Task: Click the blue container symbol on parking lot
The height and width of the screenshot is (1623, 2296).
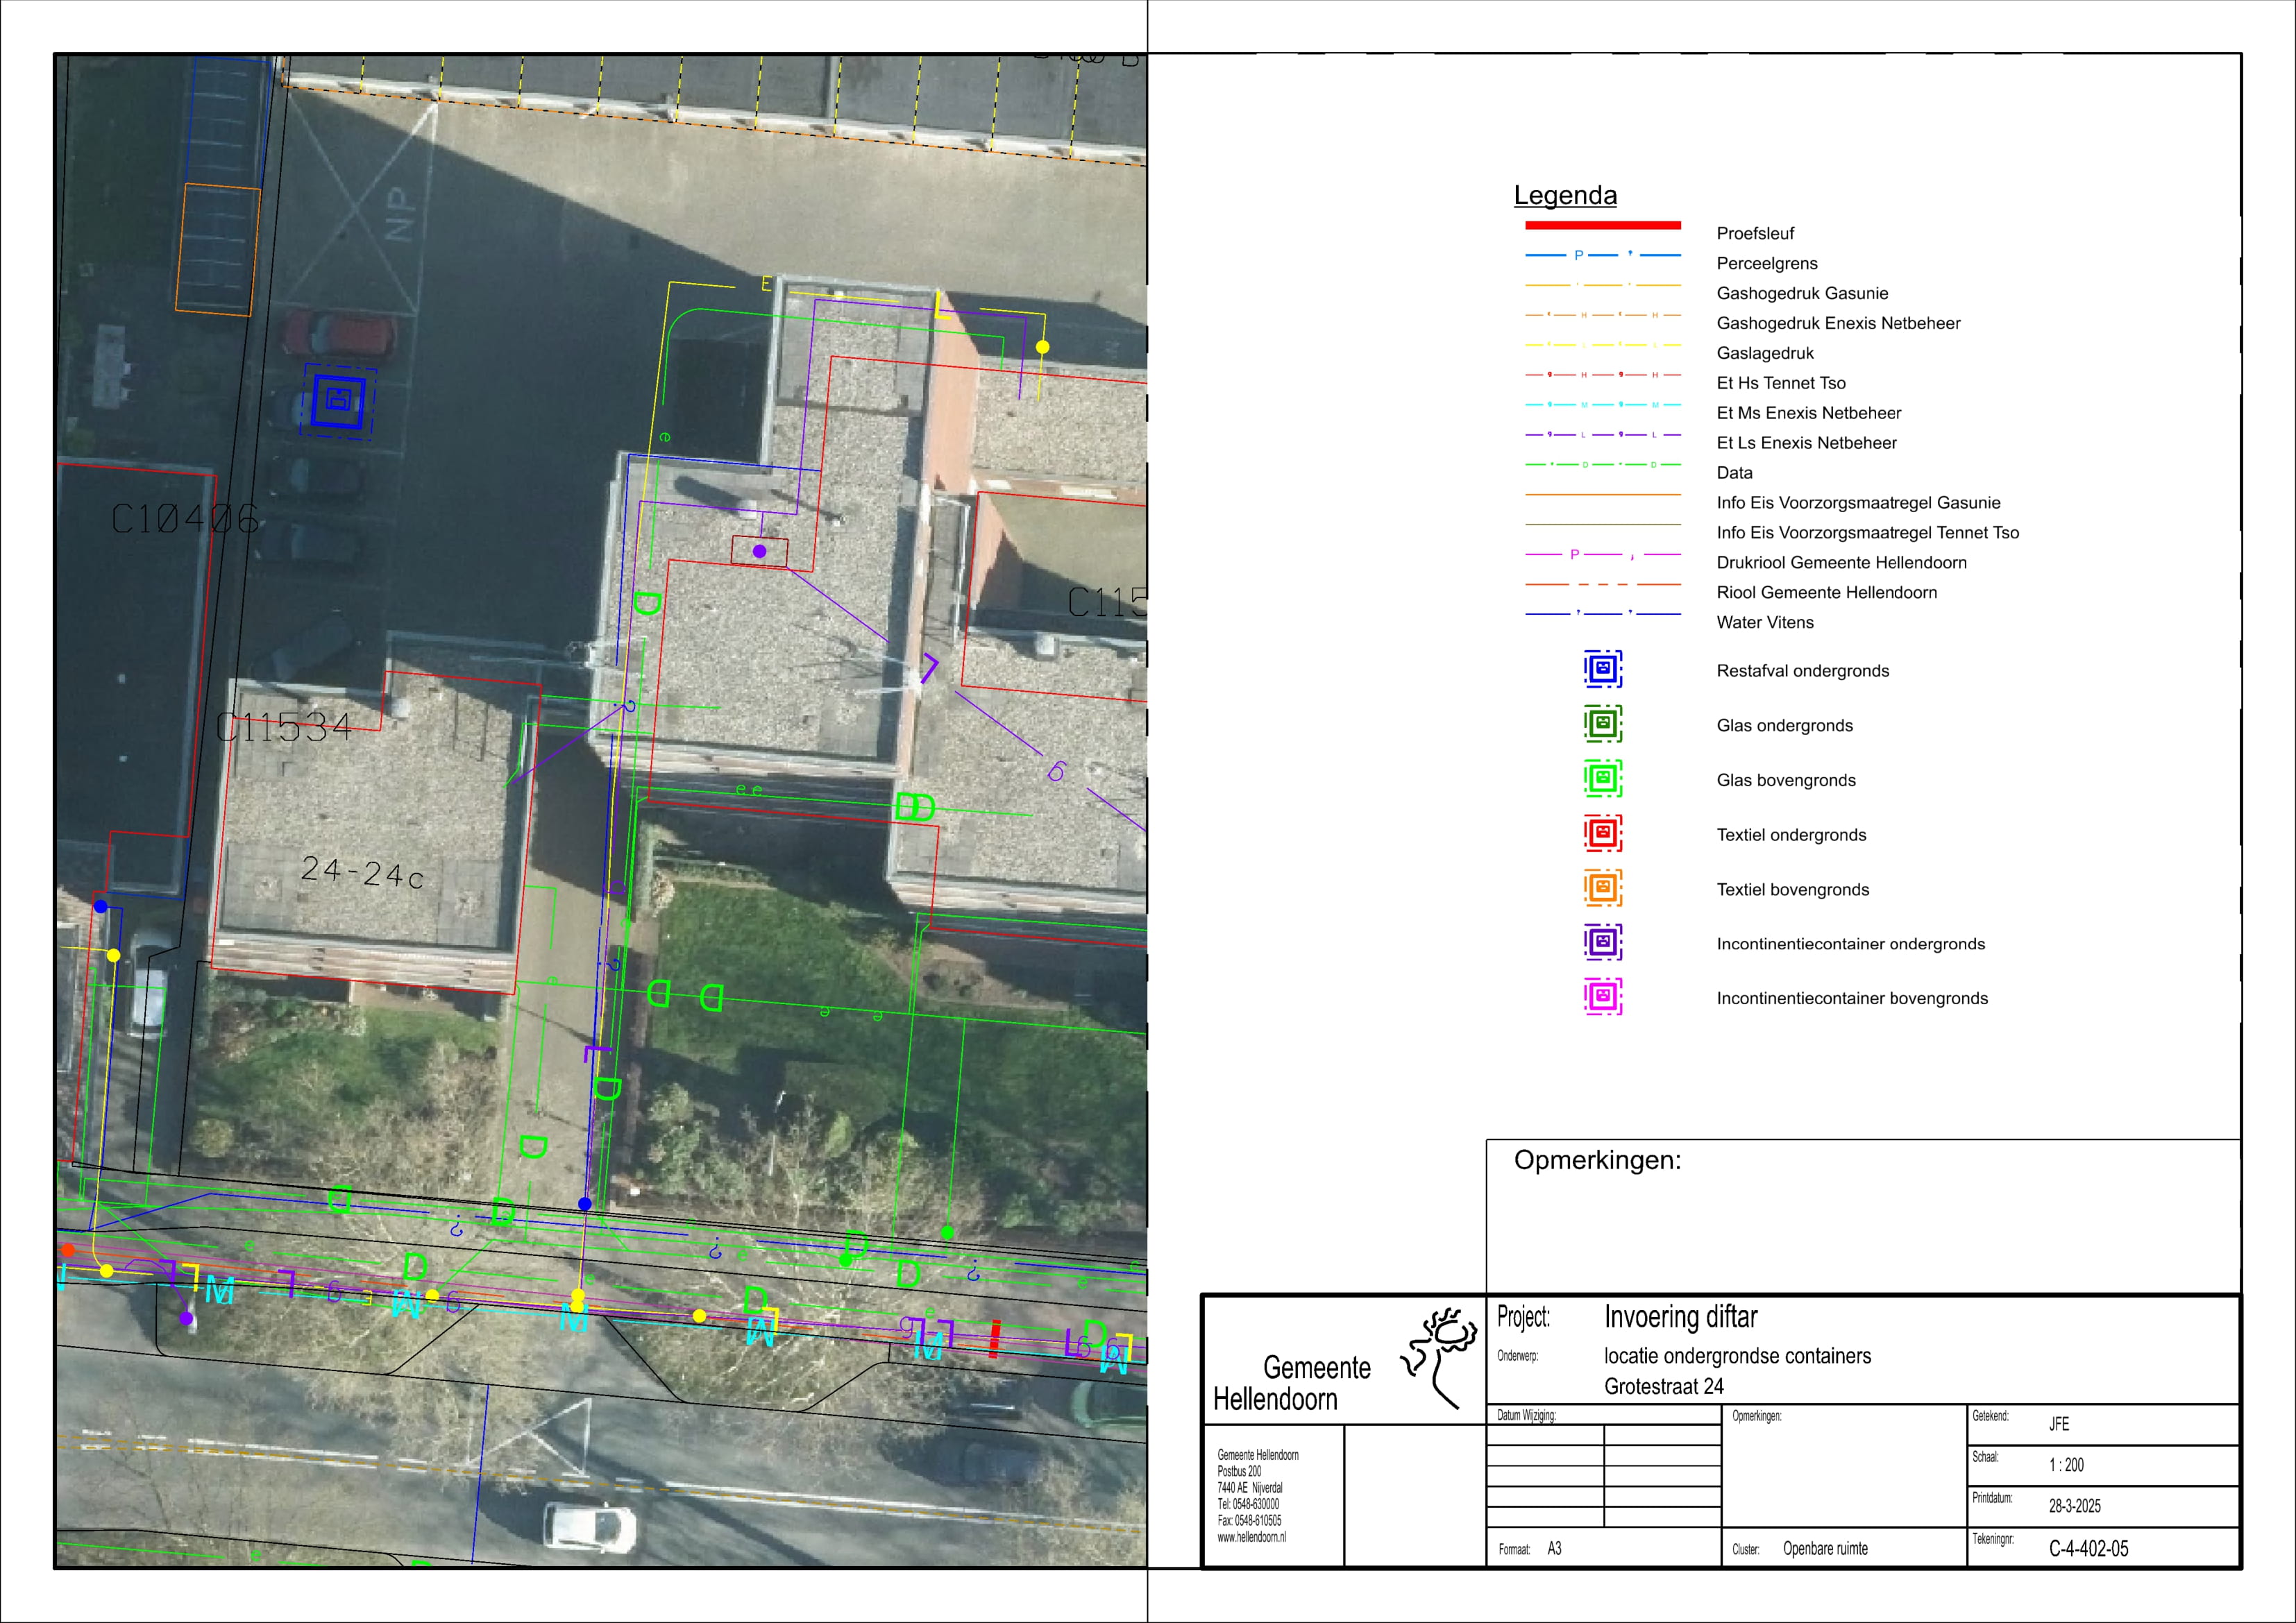Action: click(339, 400)
